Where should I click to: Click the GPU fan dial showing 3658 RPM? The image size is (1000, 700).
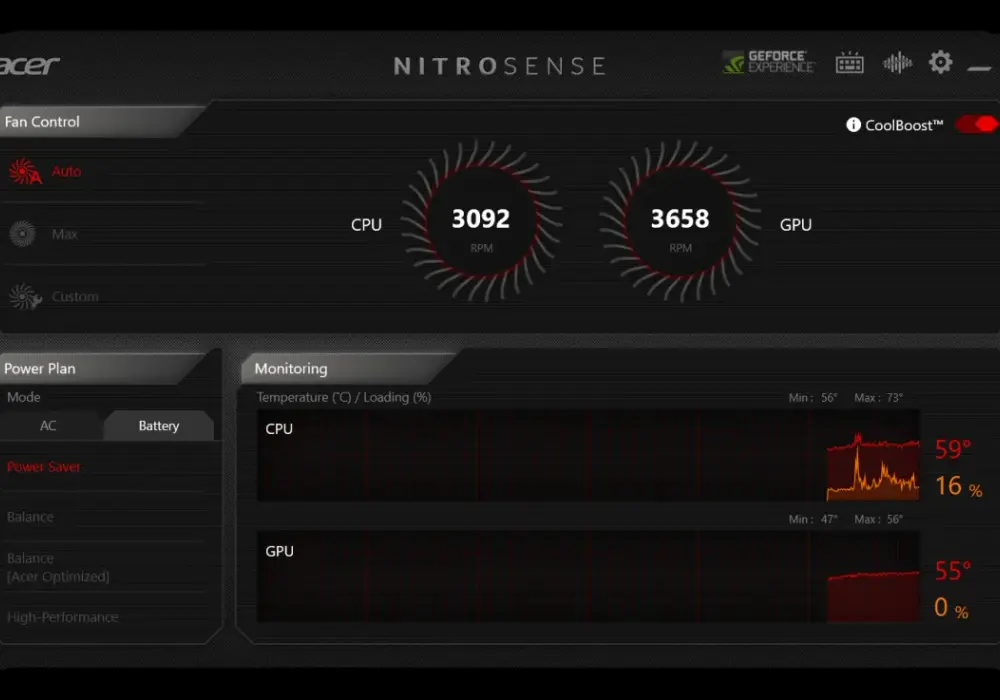680,221
